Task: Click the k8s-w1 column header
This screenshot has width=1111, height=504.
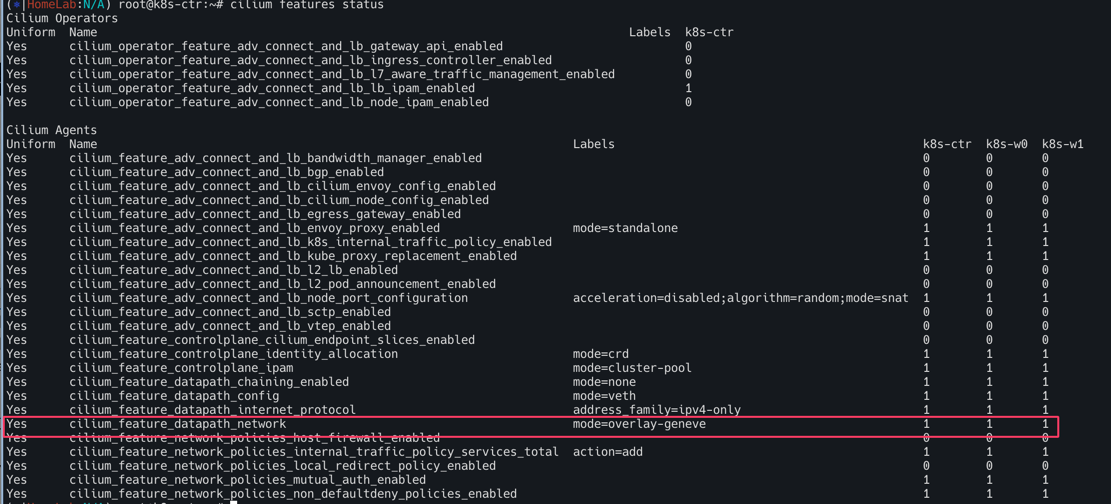Action: click(1062, 144)
